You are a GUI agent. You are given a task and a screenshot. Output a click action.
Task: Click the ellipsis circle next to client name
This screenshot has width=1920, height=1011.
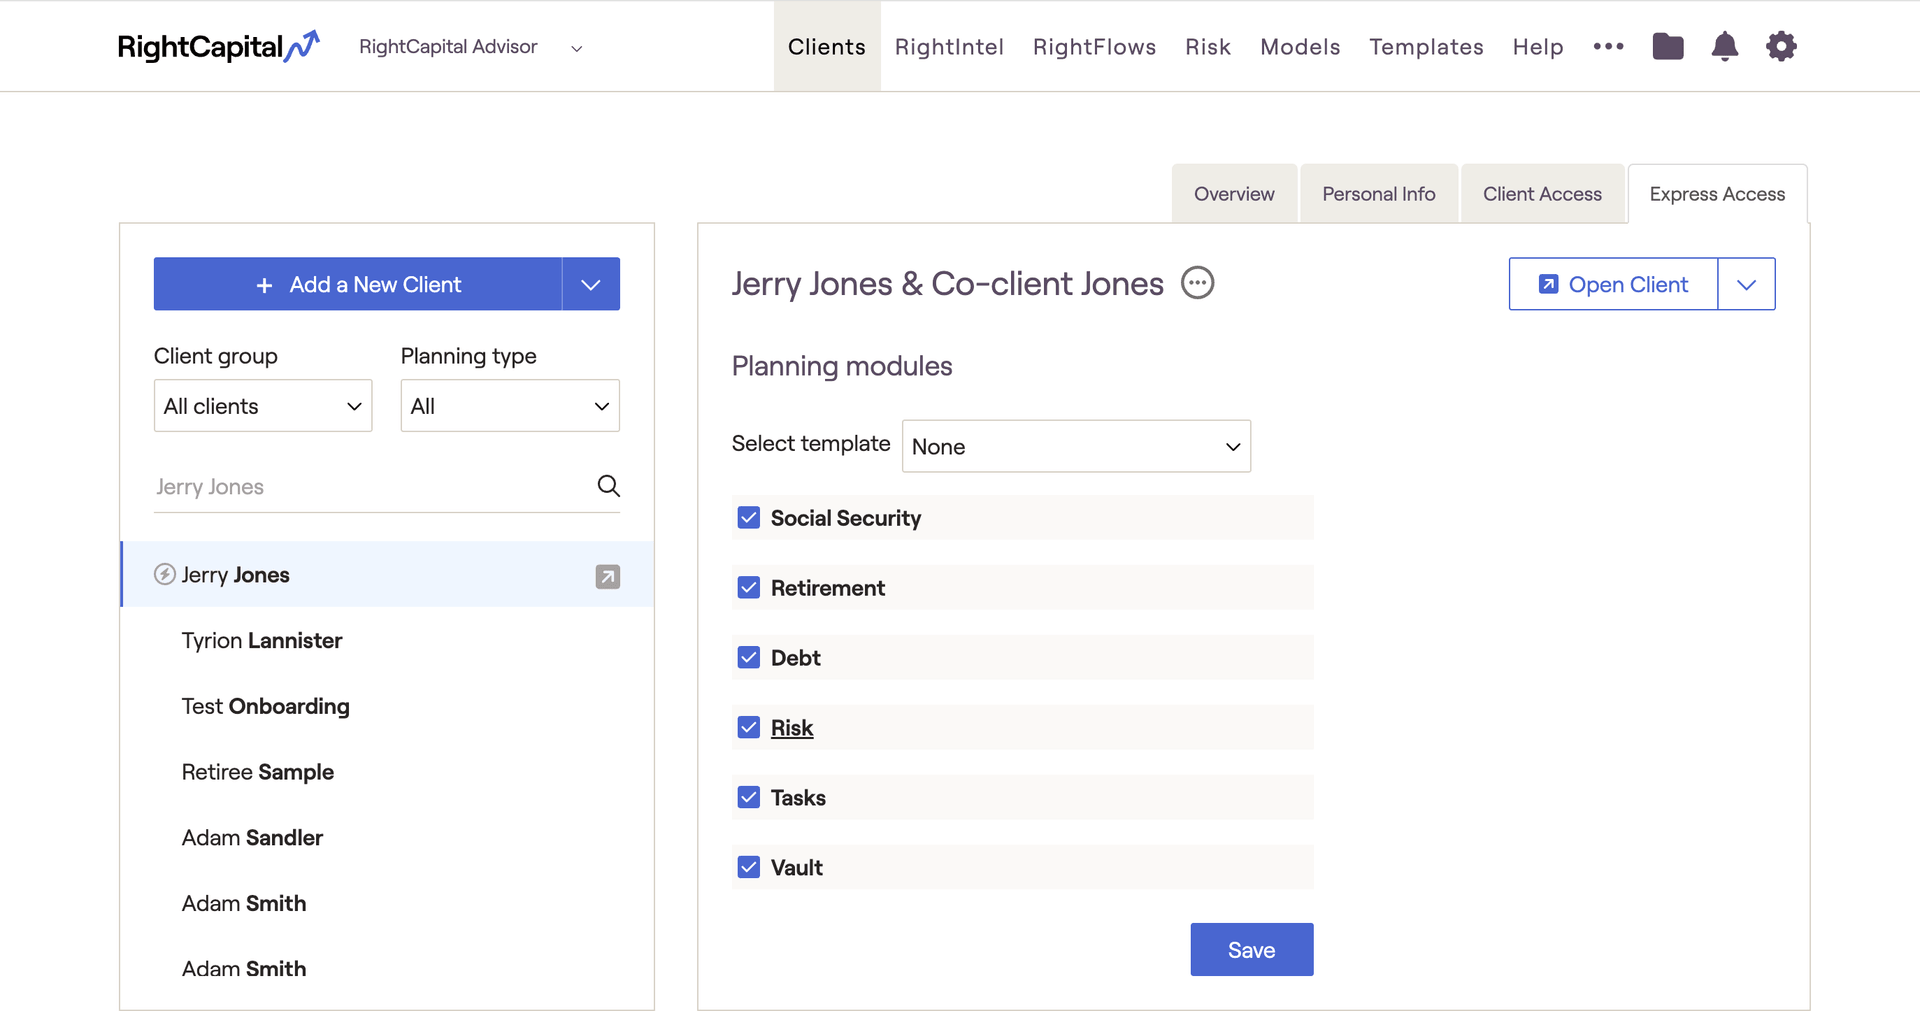tap(1198, 283)
